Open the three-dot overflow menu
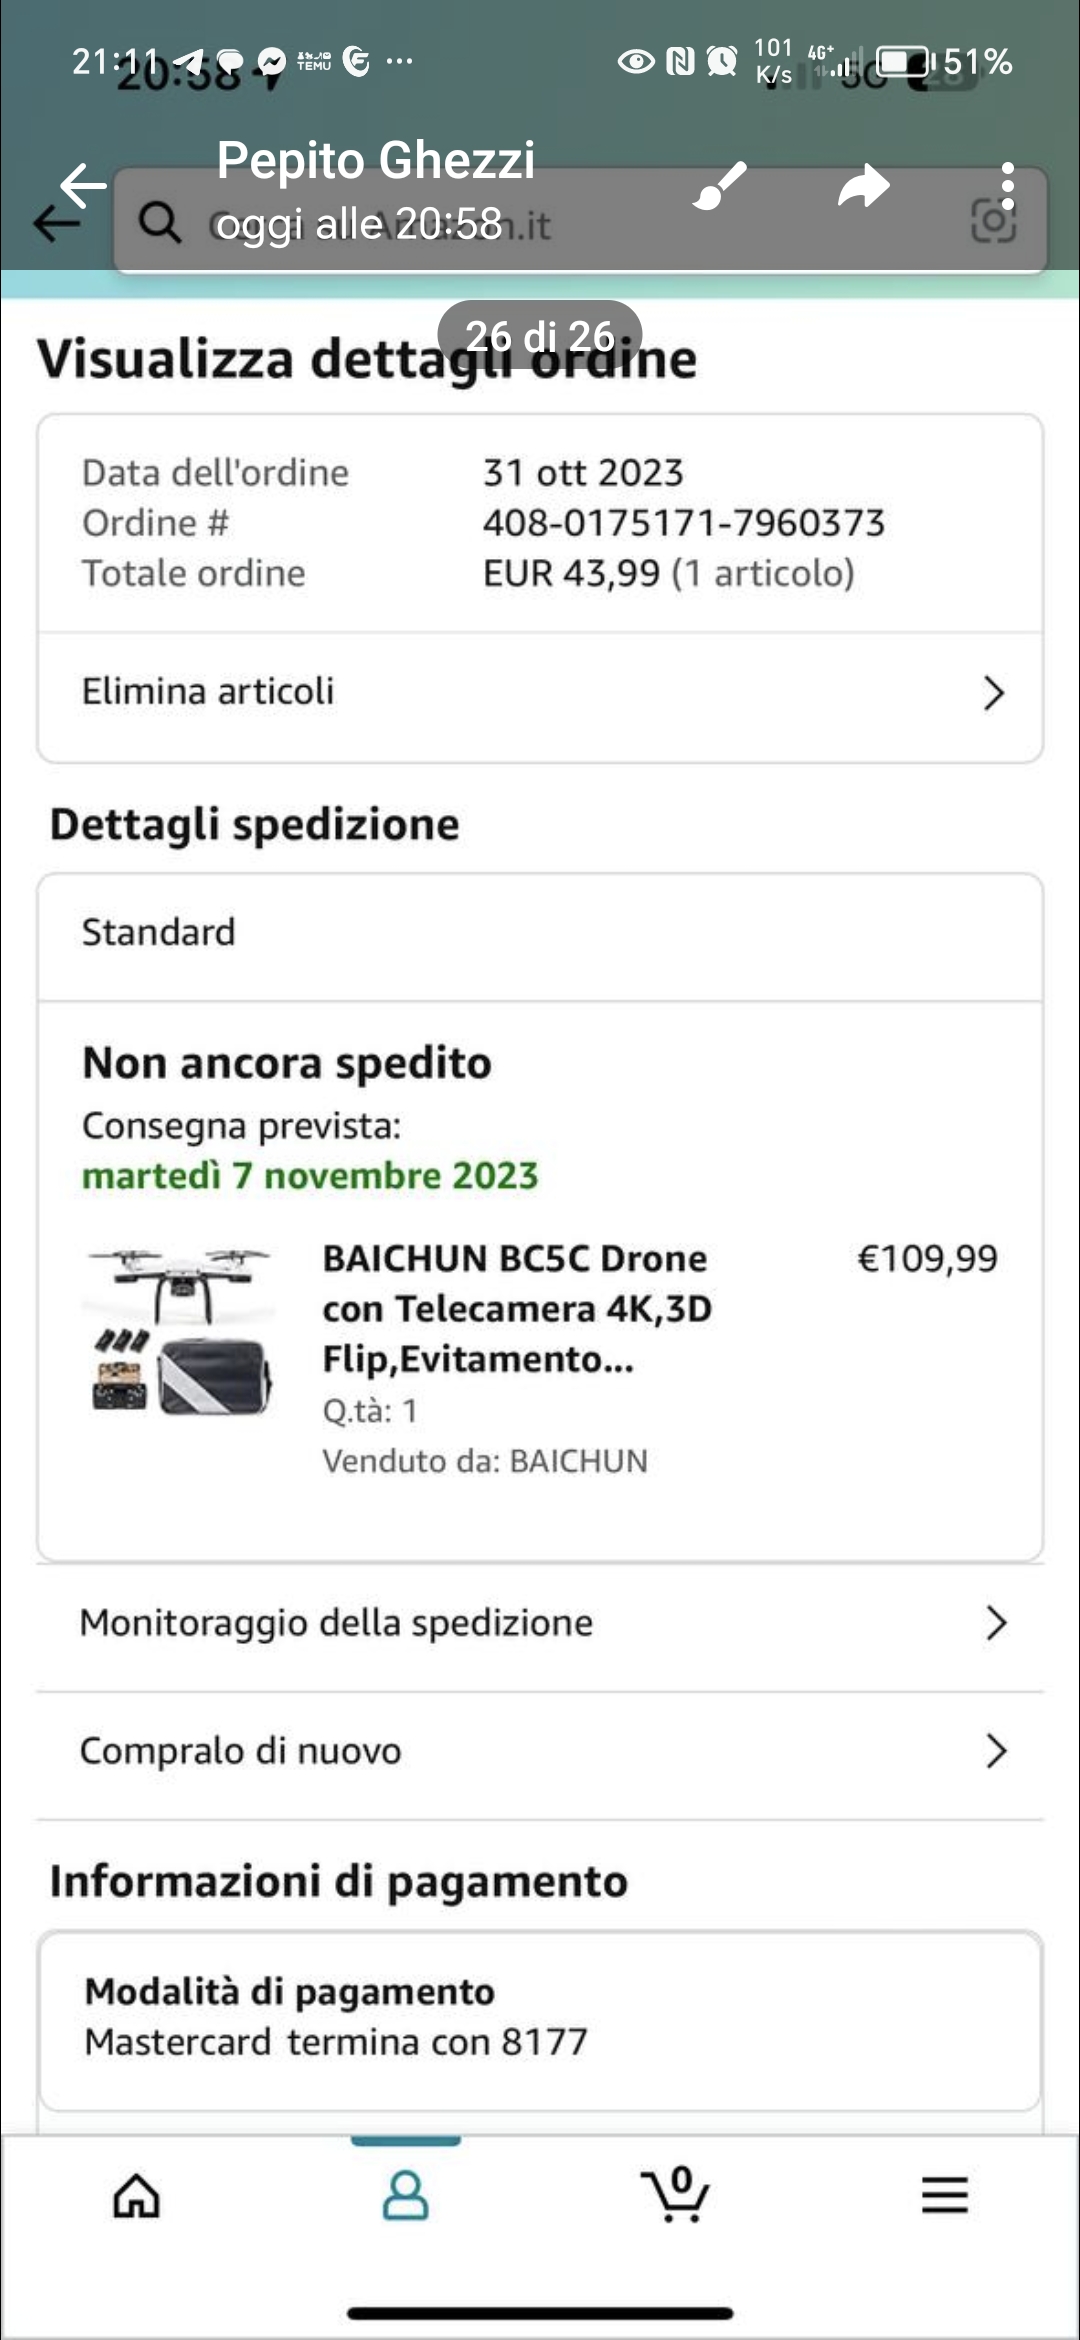1080x2340 pixels. 1007,186
